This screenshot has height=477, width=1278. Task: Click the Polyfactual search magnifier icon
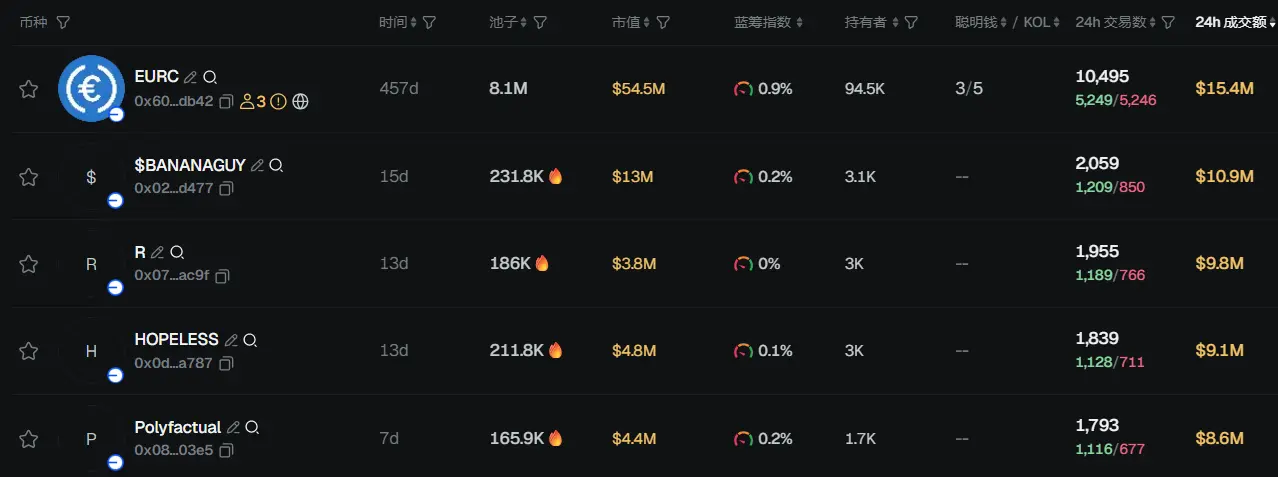[252, 428]
